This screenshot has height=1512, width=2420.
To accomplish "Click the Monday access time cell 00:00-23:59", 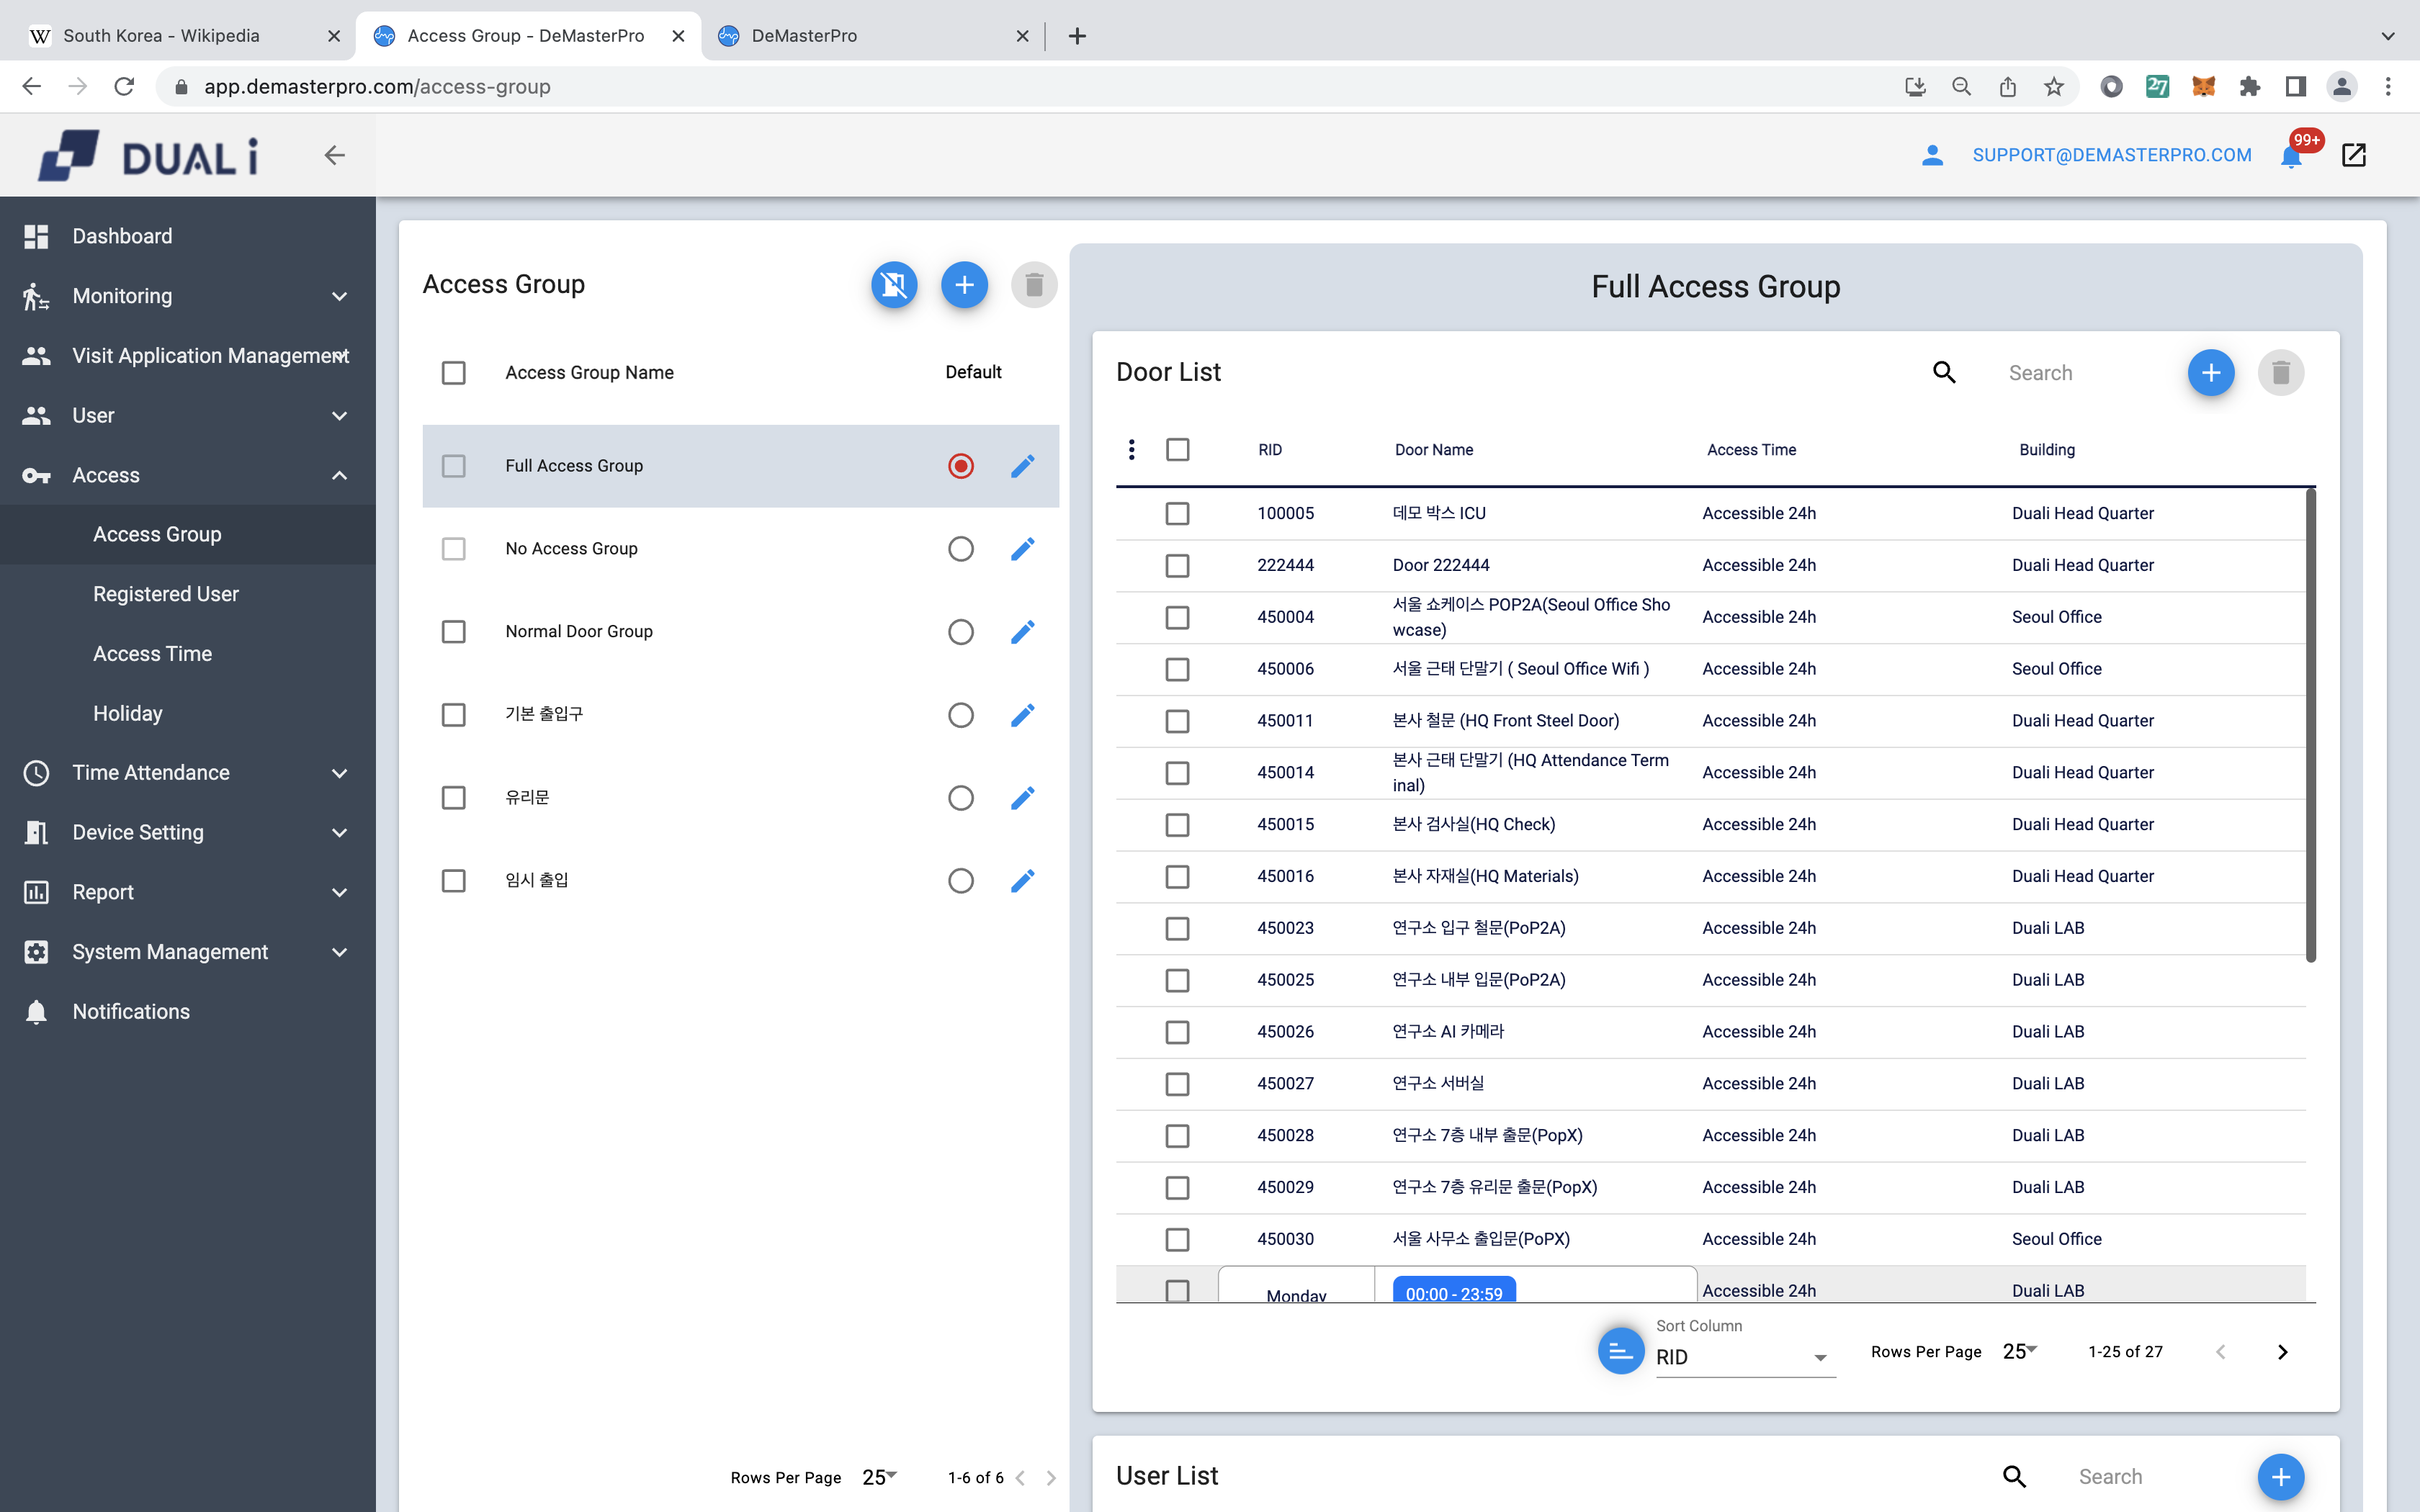I will click(x=1453, y=1292).
